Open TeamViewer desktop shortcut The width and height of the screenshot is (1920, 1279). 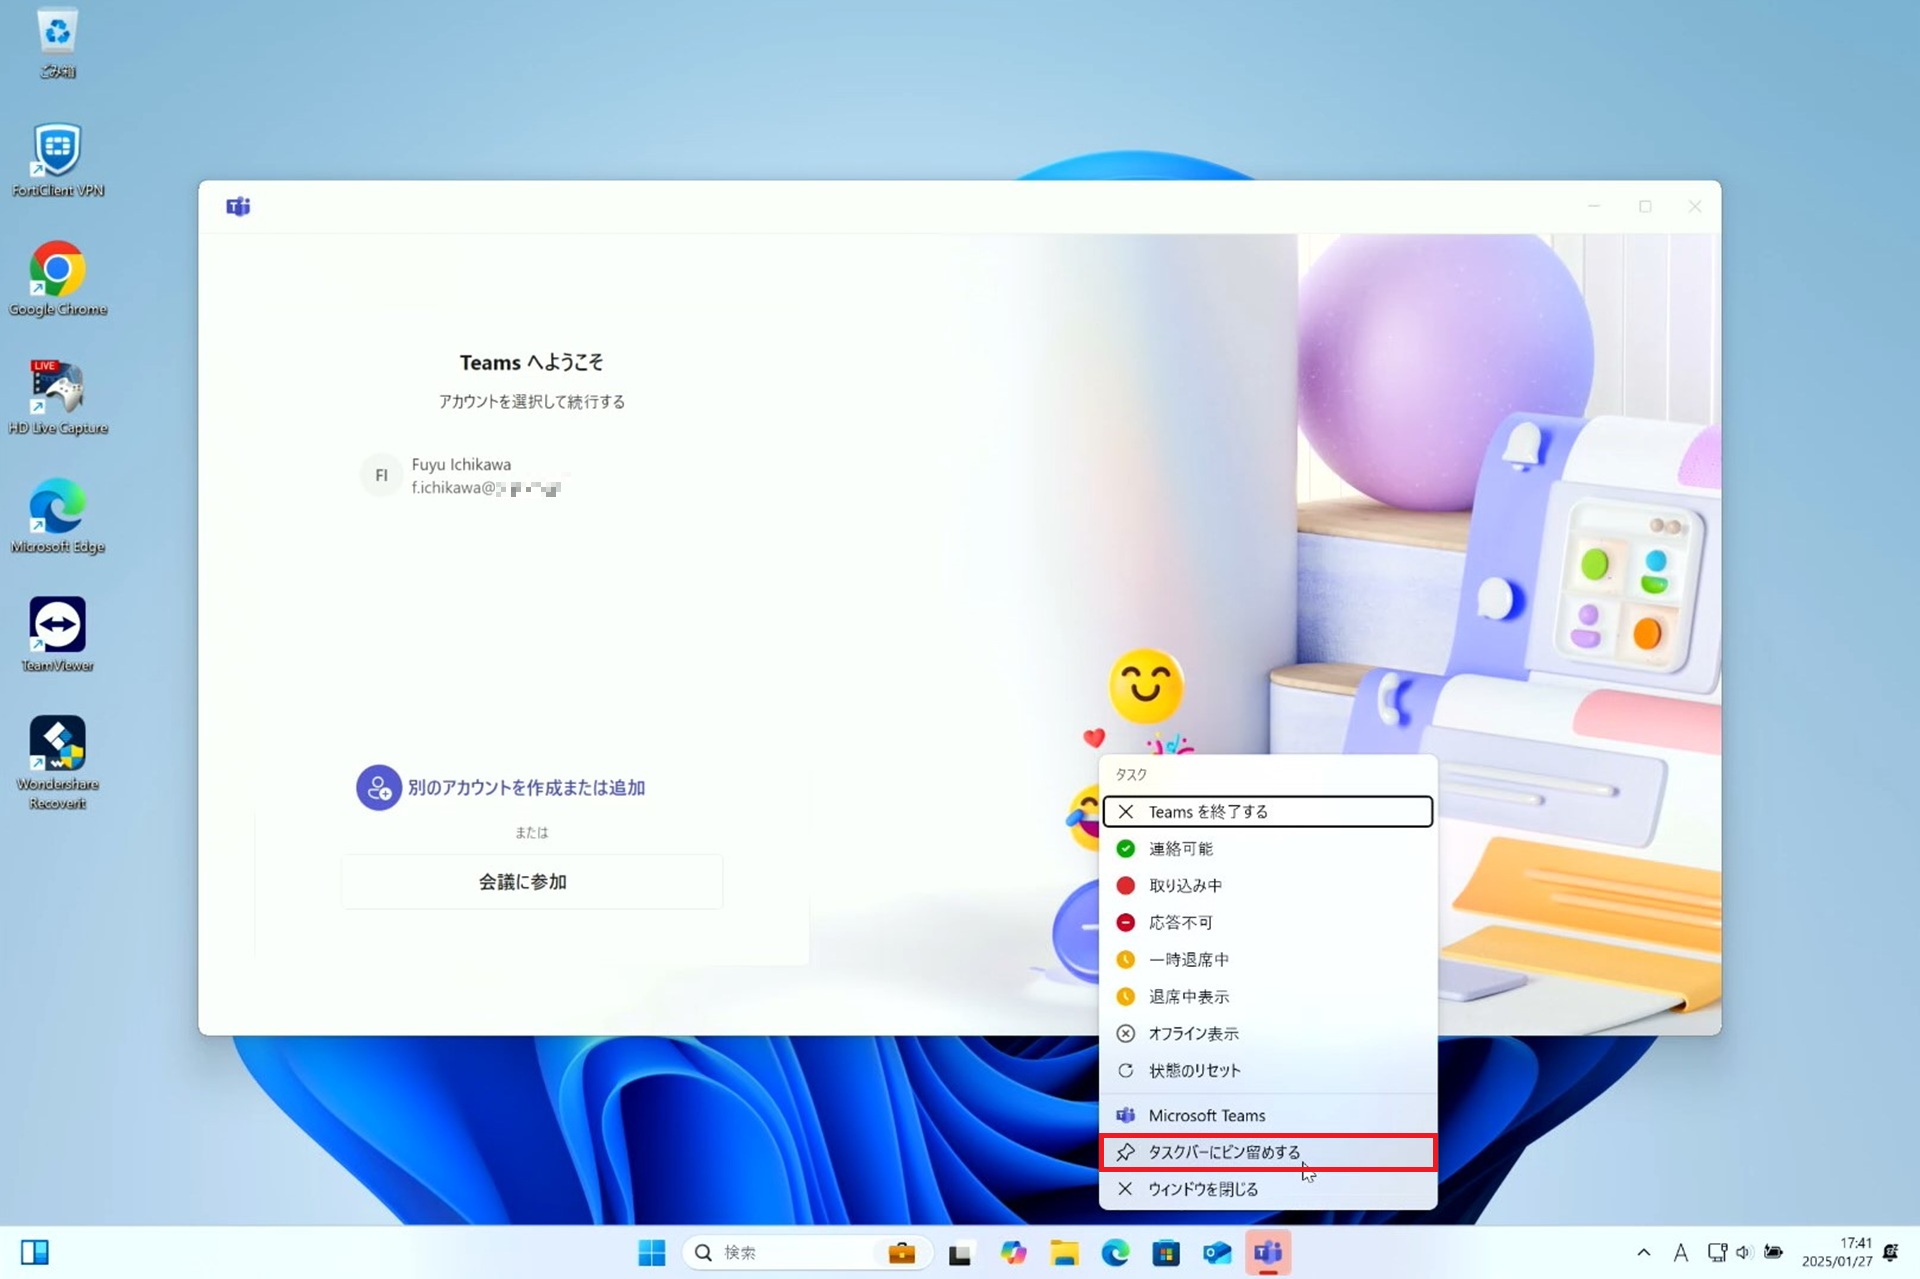(x=57, y=635)
